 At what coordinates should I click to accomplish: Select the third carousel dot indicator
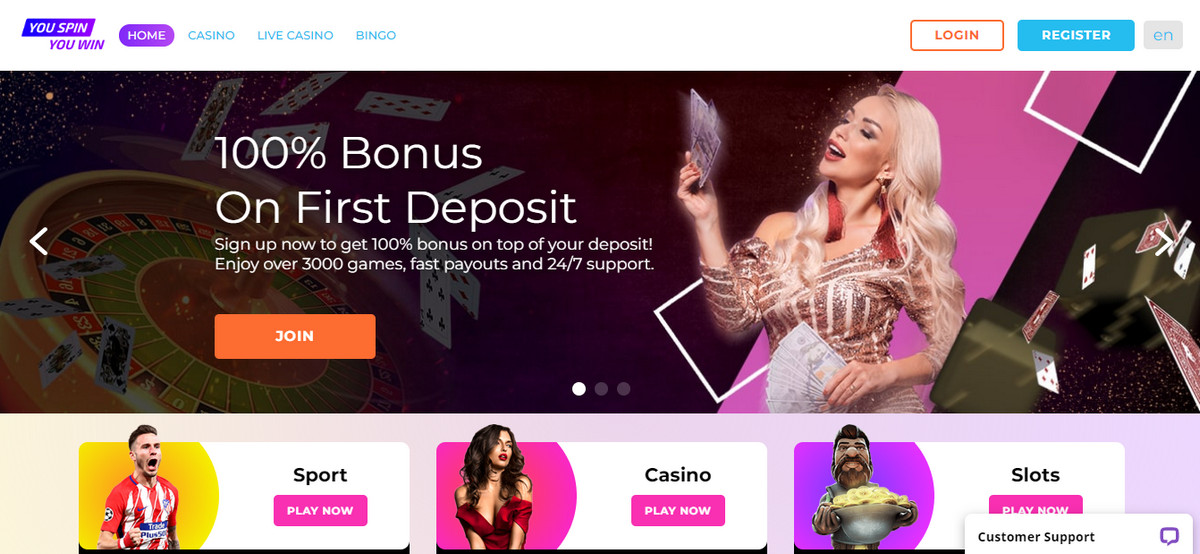(x=623, y=389)
